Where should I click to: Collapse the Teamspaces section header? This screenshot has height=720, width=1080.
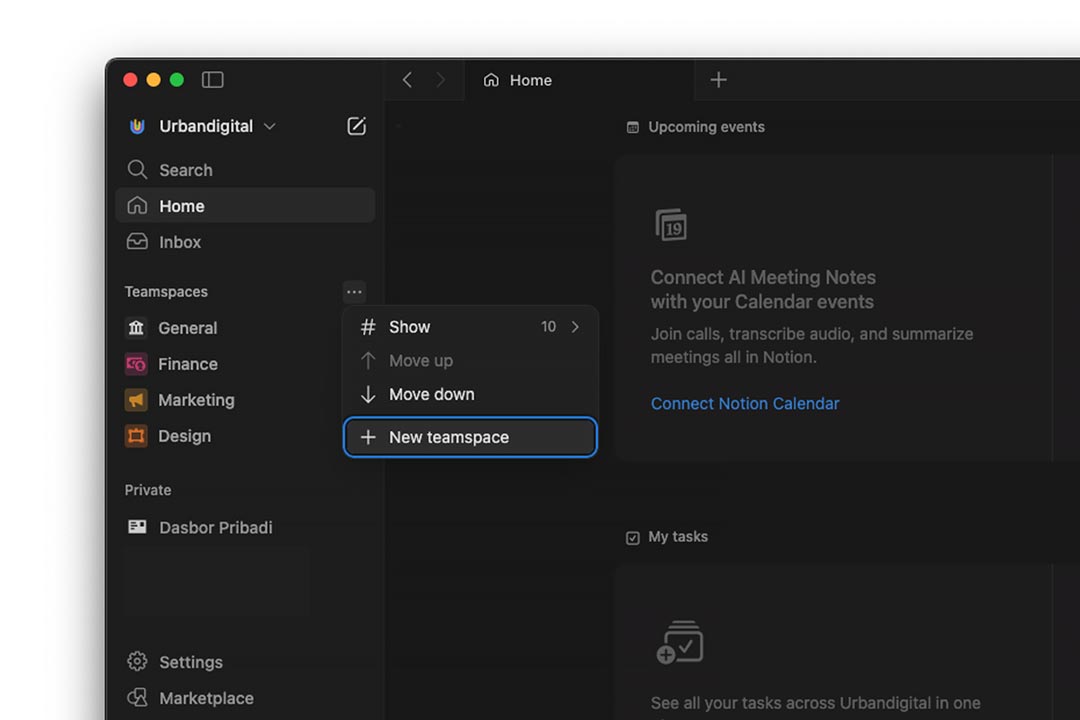click(x=166, y=291)
